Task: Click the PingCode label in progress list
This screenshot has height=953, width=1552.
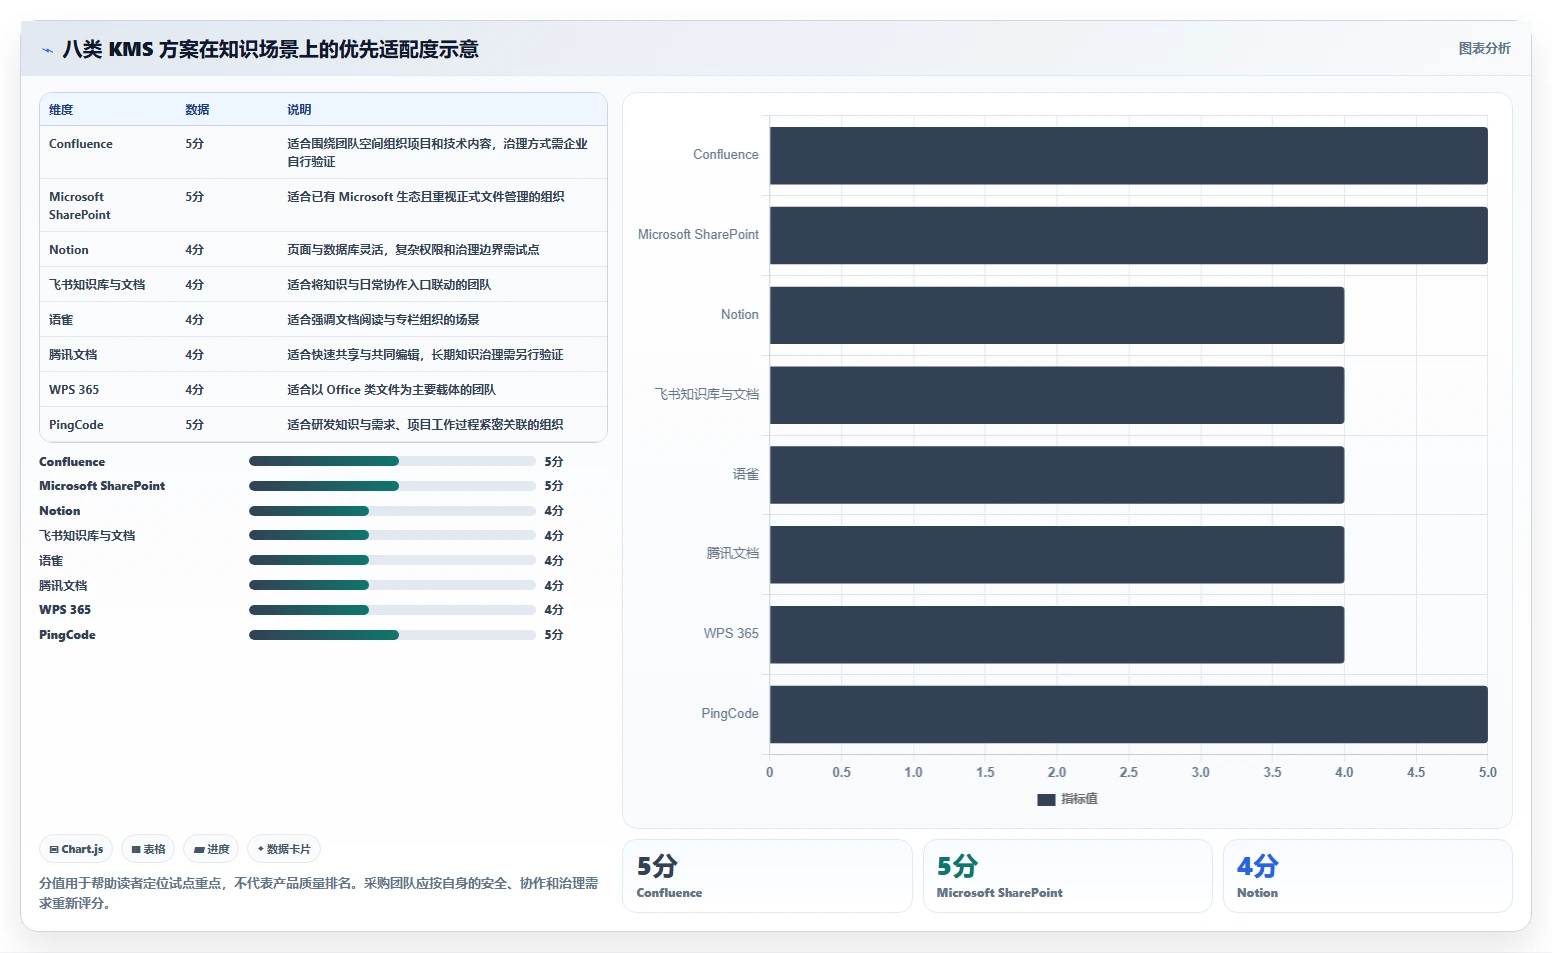Action: (x=67, y=635)
